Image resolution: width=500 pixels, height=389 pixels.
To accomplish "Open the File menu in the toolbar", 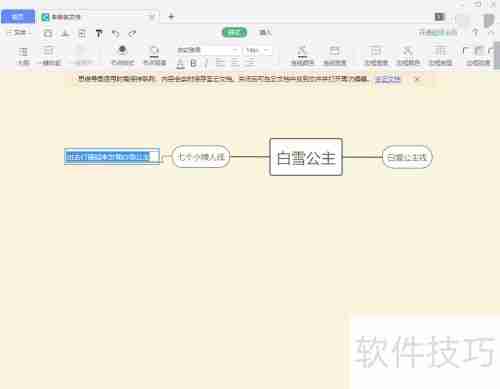I will 18,33.
